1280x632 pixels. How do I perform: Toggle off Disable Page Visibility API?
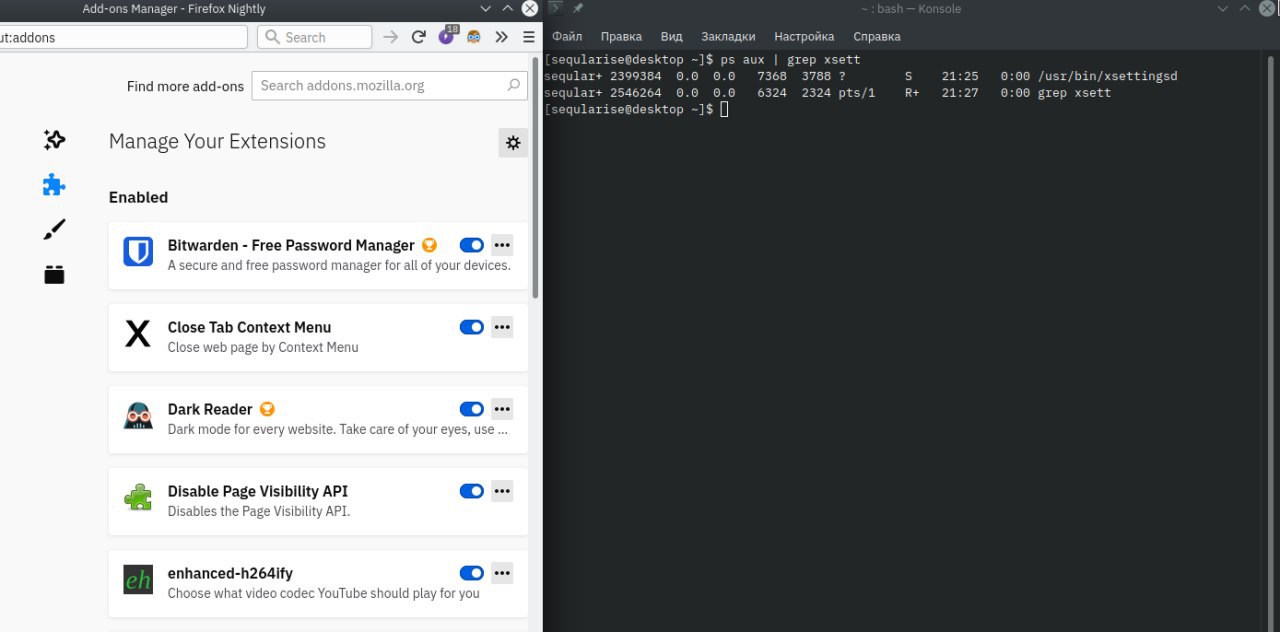pos(472,491)
